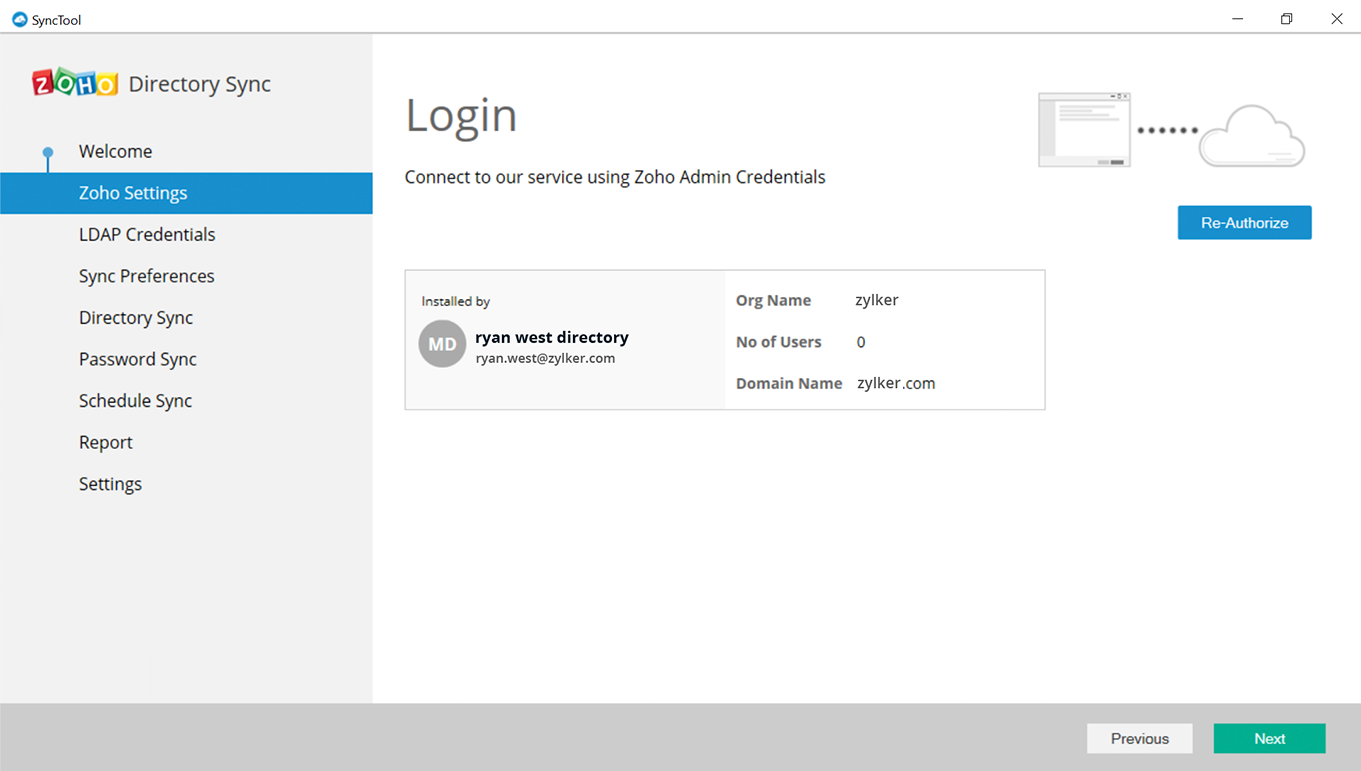Click the 'Installed by' label
This screenshot has height=771, width=1361.
coord(456,301)
